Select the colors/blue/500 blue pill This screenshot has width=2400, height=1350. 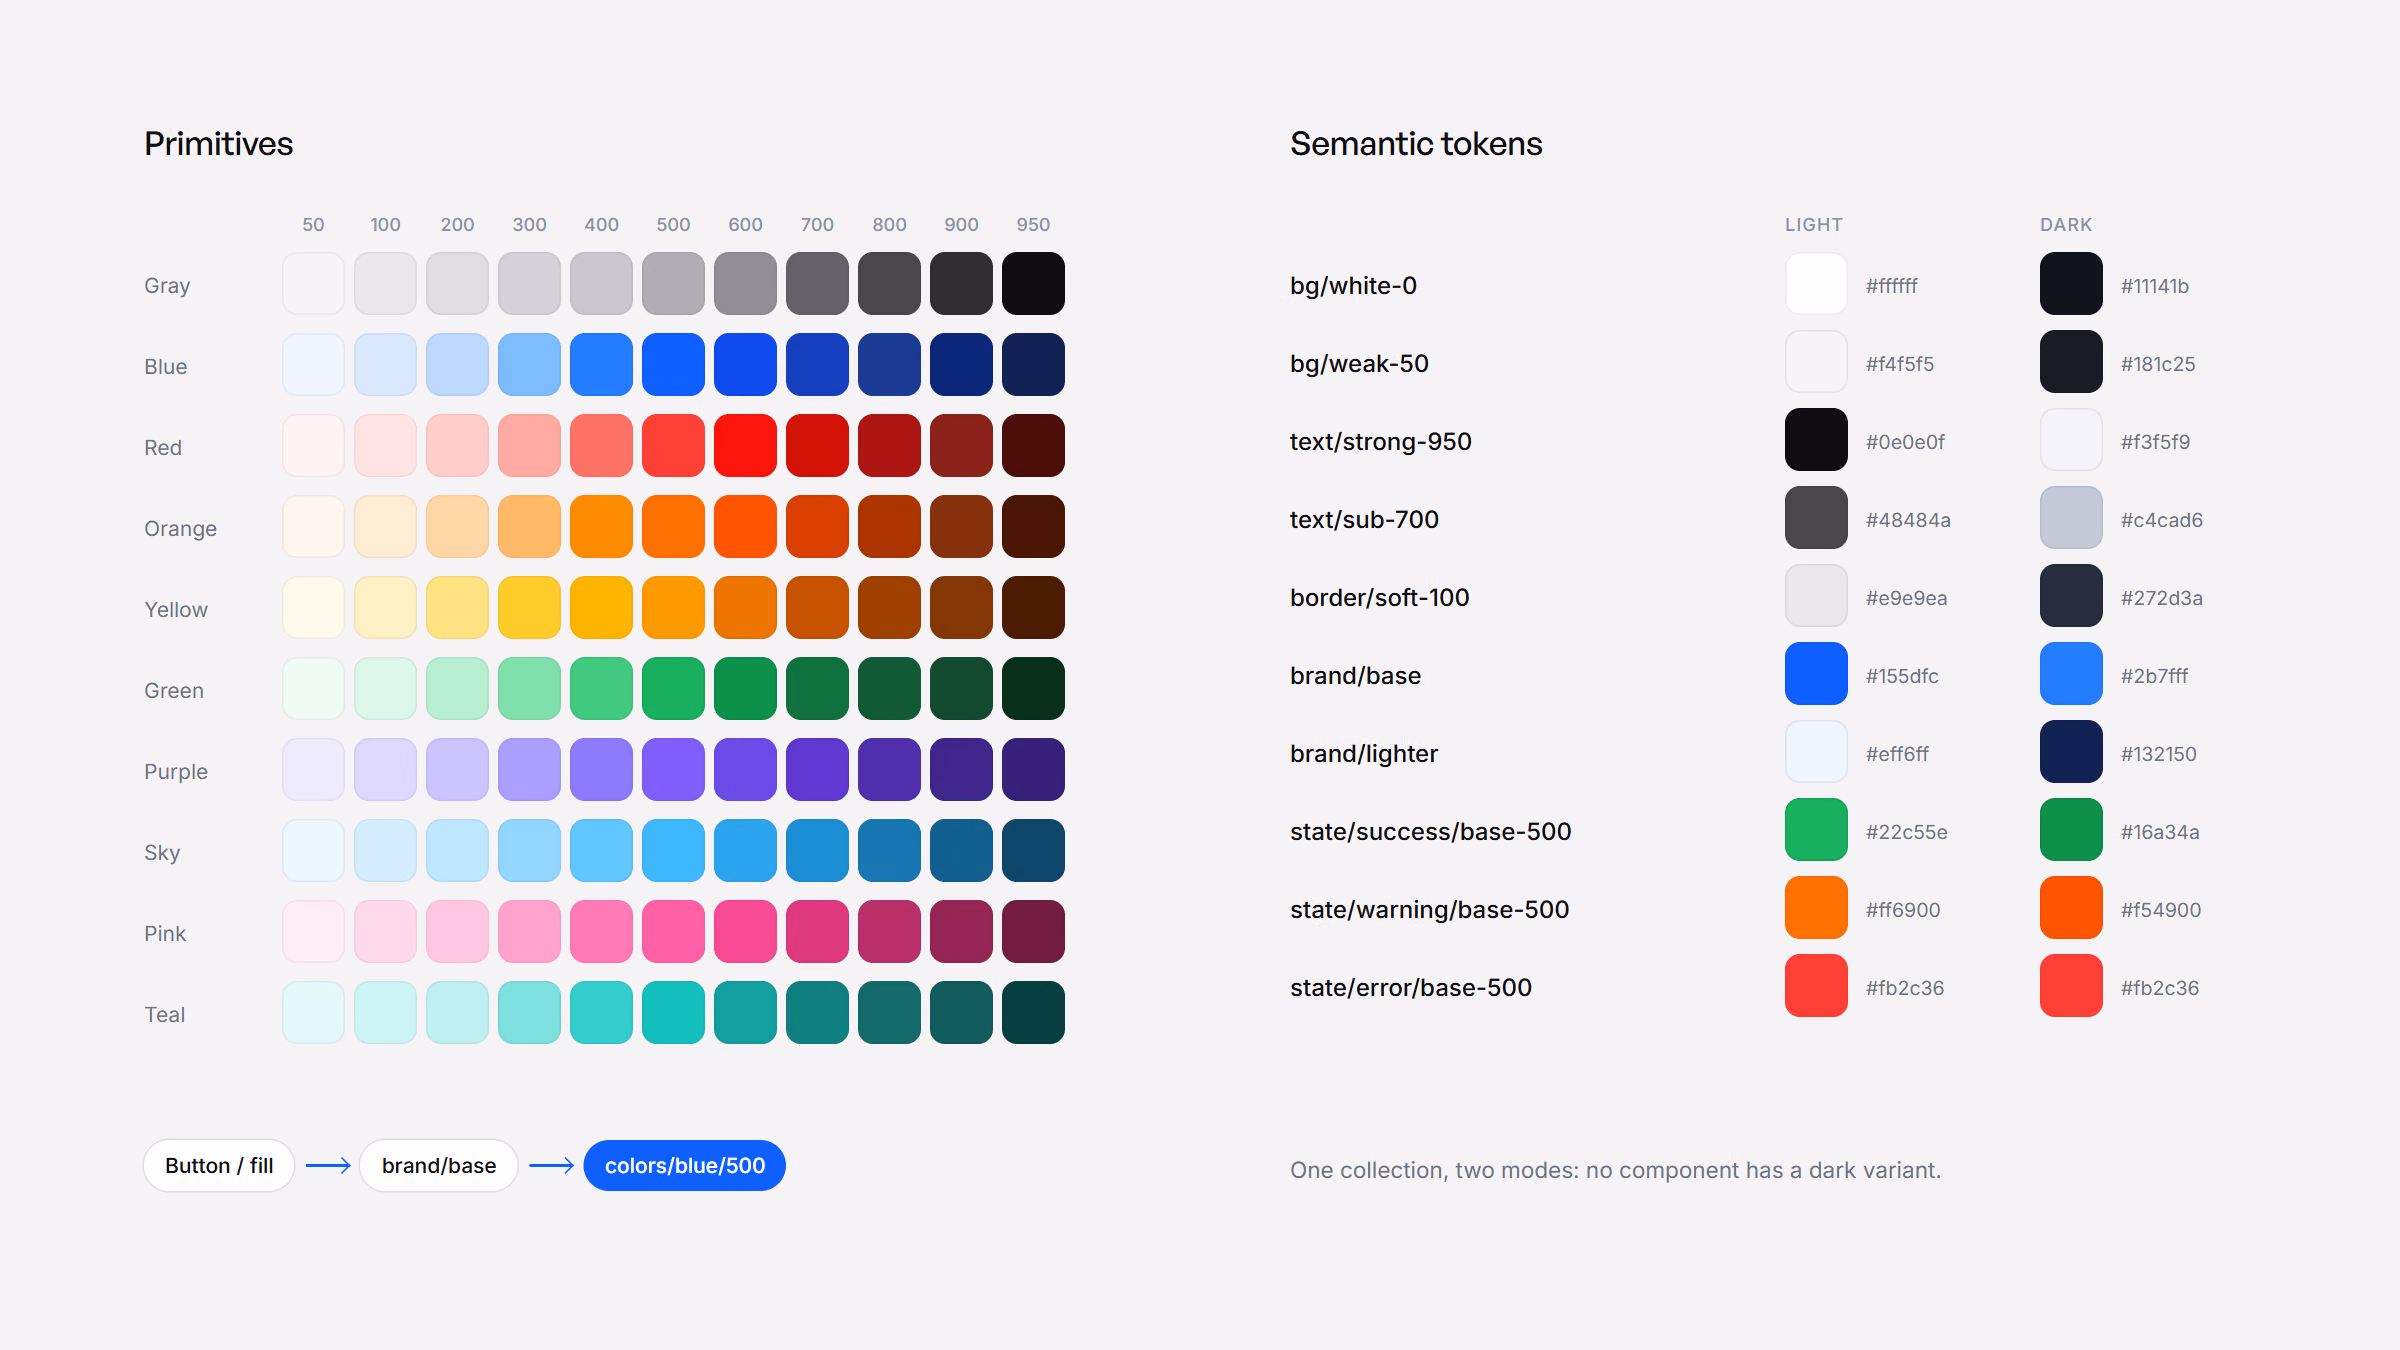[685, 1165]
